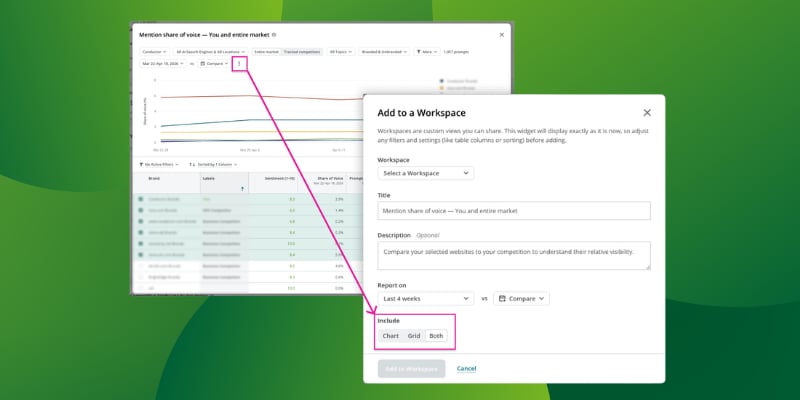This screenshot has width=800, height=400.
Task: Click the Description text area
Action: coord(514,256)
